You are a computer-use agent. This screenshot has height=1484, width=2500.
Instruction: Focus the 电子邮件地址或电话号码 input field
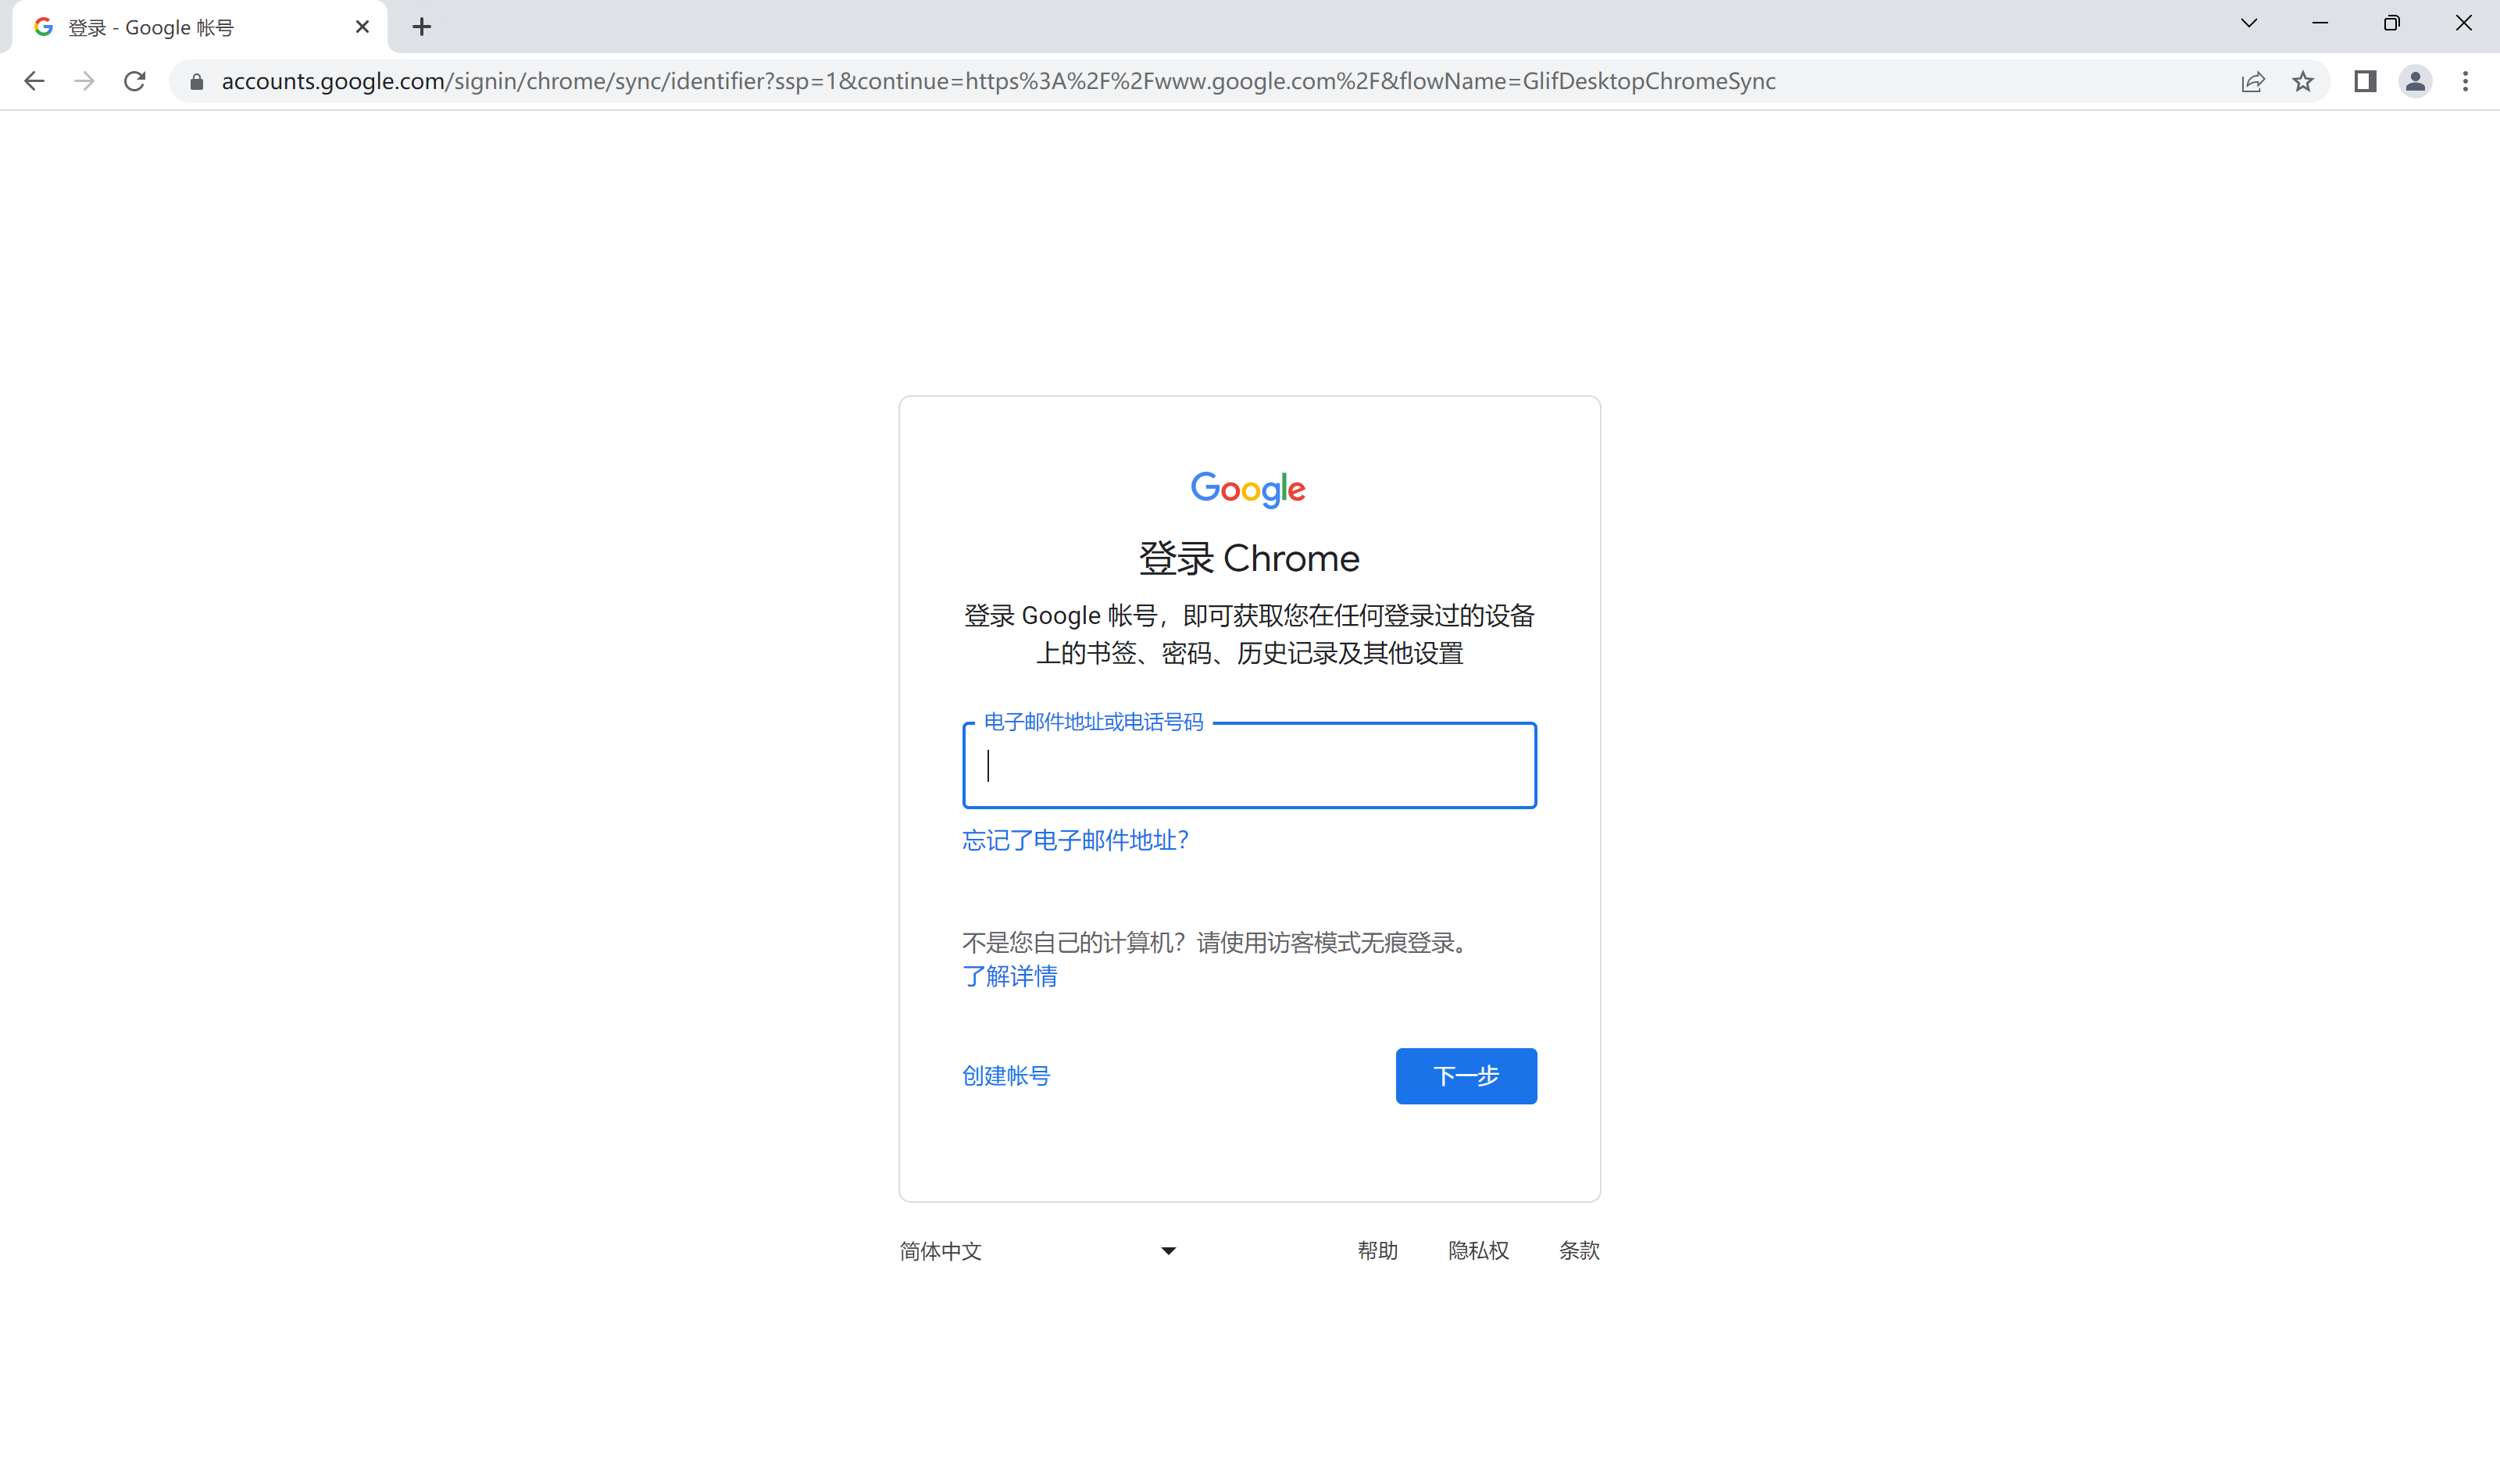pyautogui.click(x=1249, y=765)
